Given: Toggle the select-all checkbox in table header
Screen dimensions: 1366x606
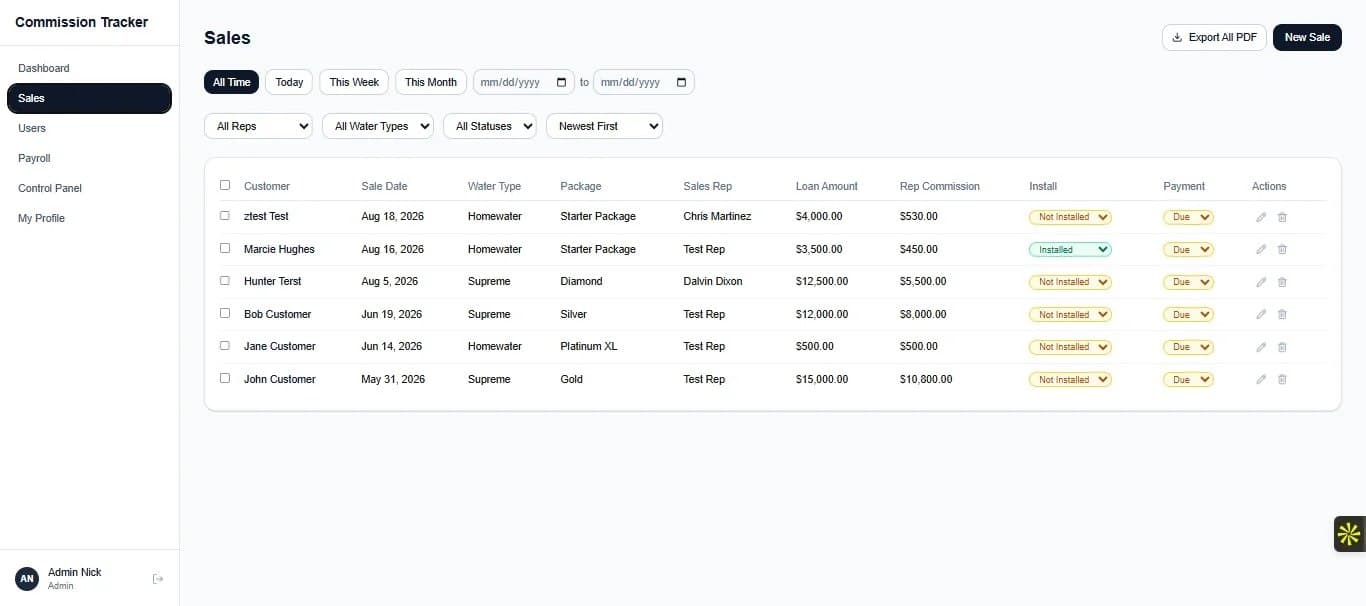Looking at the screenshot, I should coord(225,185).
